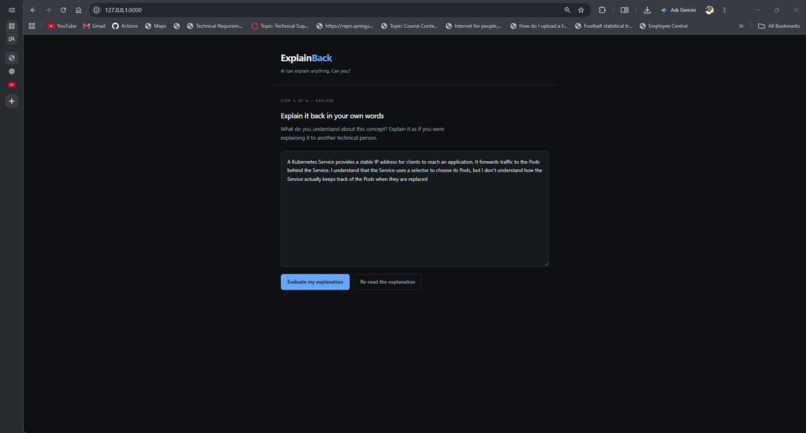Select the grey round tab in sidebar
Viewport: 806px width, 433px height.
pyautogui.click(x=11, y=71)
